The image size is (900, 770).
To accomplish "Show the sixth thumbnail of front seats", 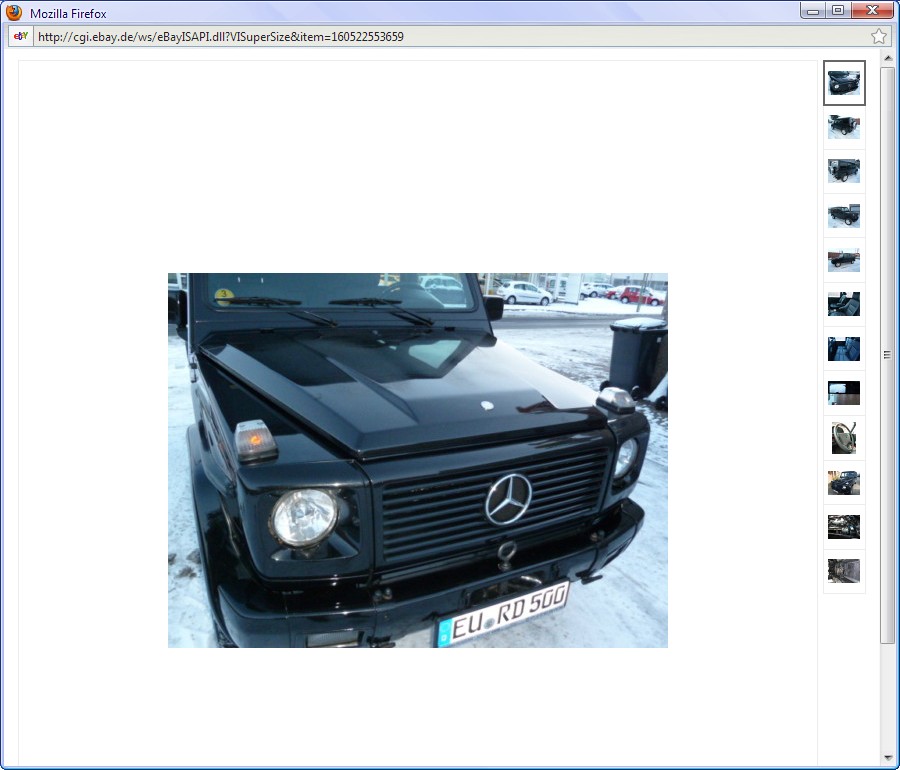I will [x=844, y=304].
